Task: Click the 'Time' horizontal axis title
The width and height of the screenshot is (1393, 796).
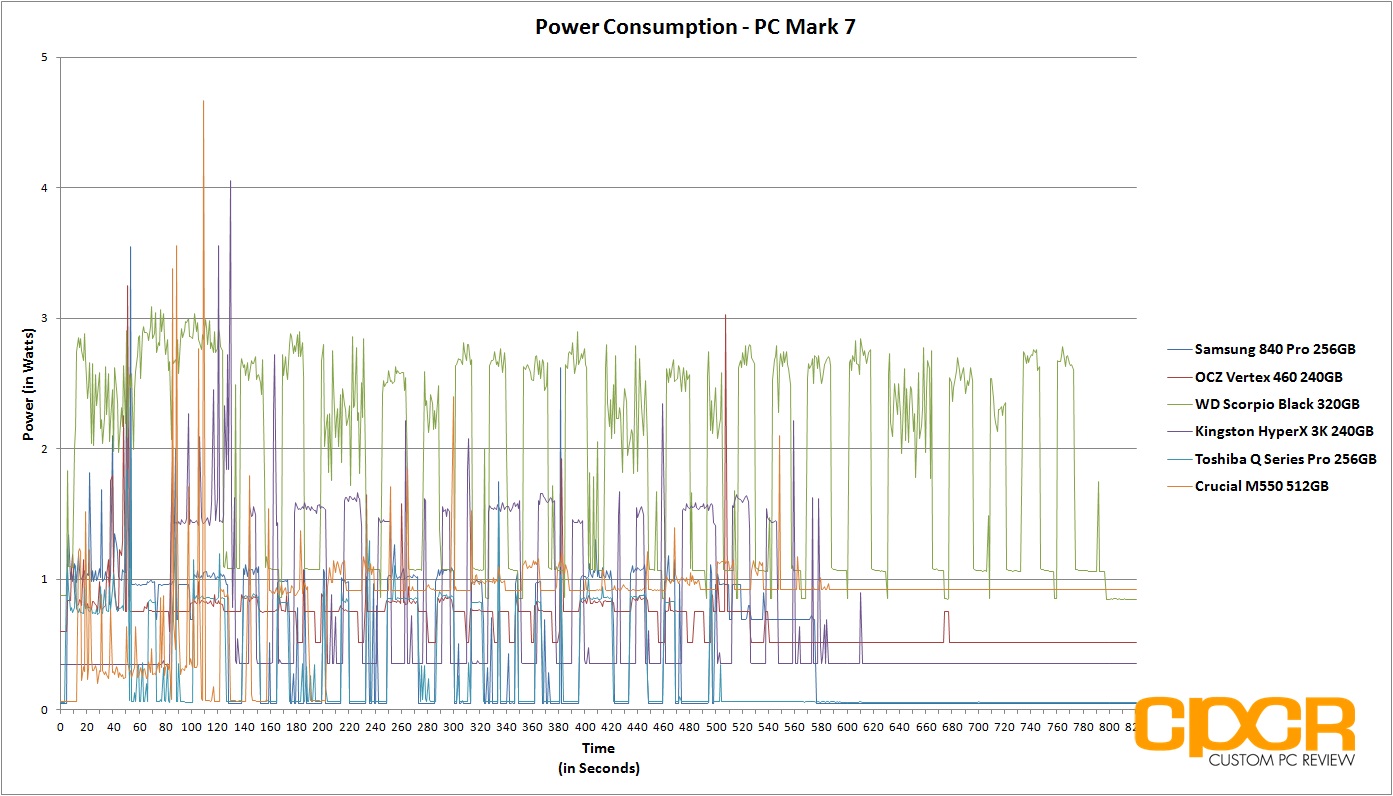Action: 599,748
